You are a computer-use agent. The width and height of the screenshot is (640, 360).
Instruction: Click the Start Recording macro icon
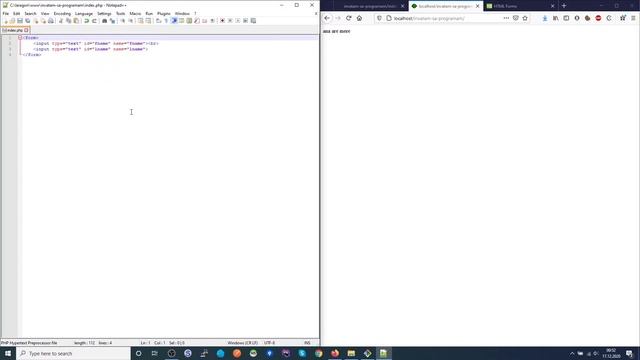(222, 21)
